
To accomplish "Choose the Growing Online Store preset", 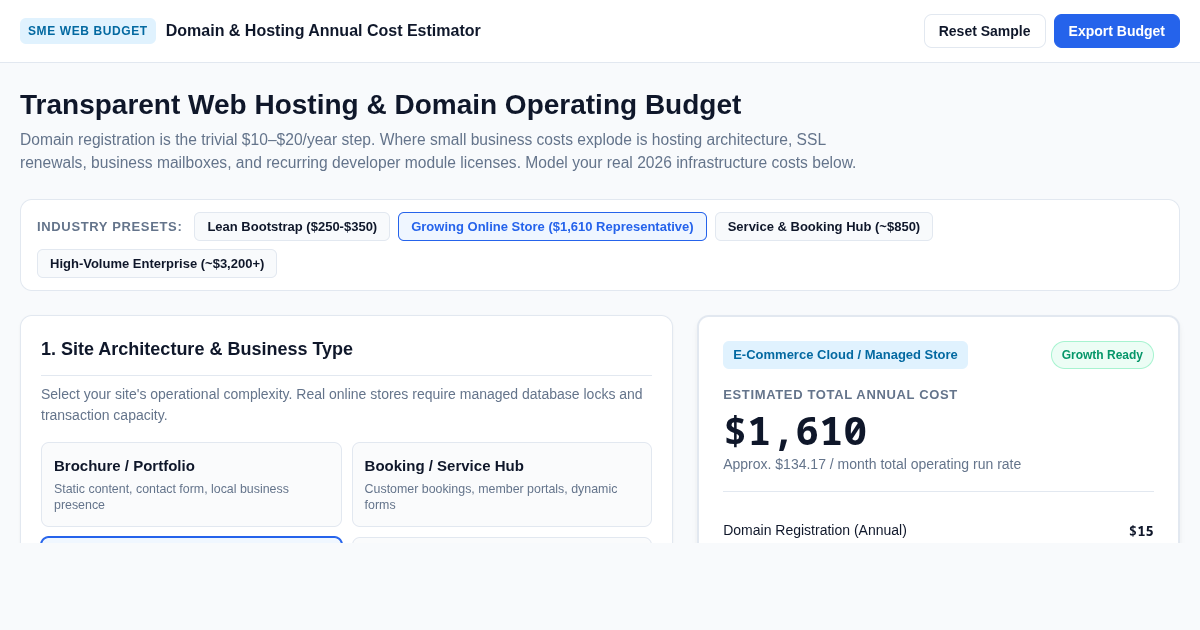I will 552,226.
